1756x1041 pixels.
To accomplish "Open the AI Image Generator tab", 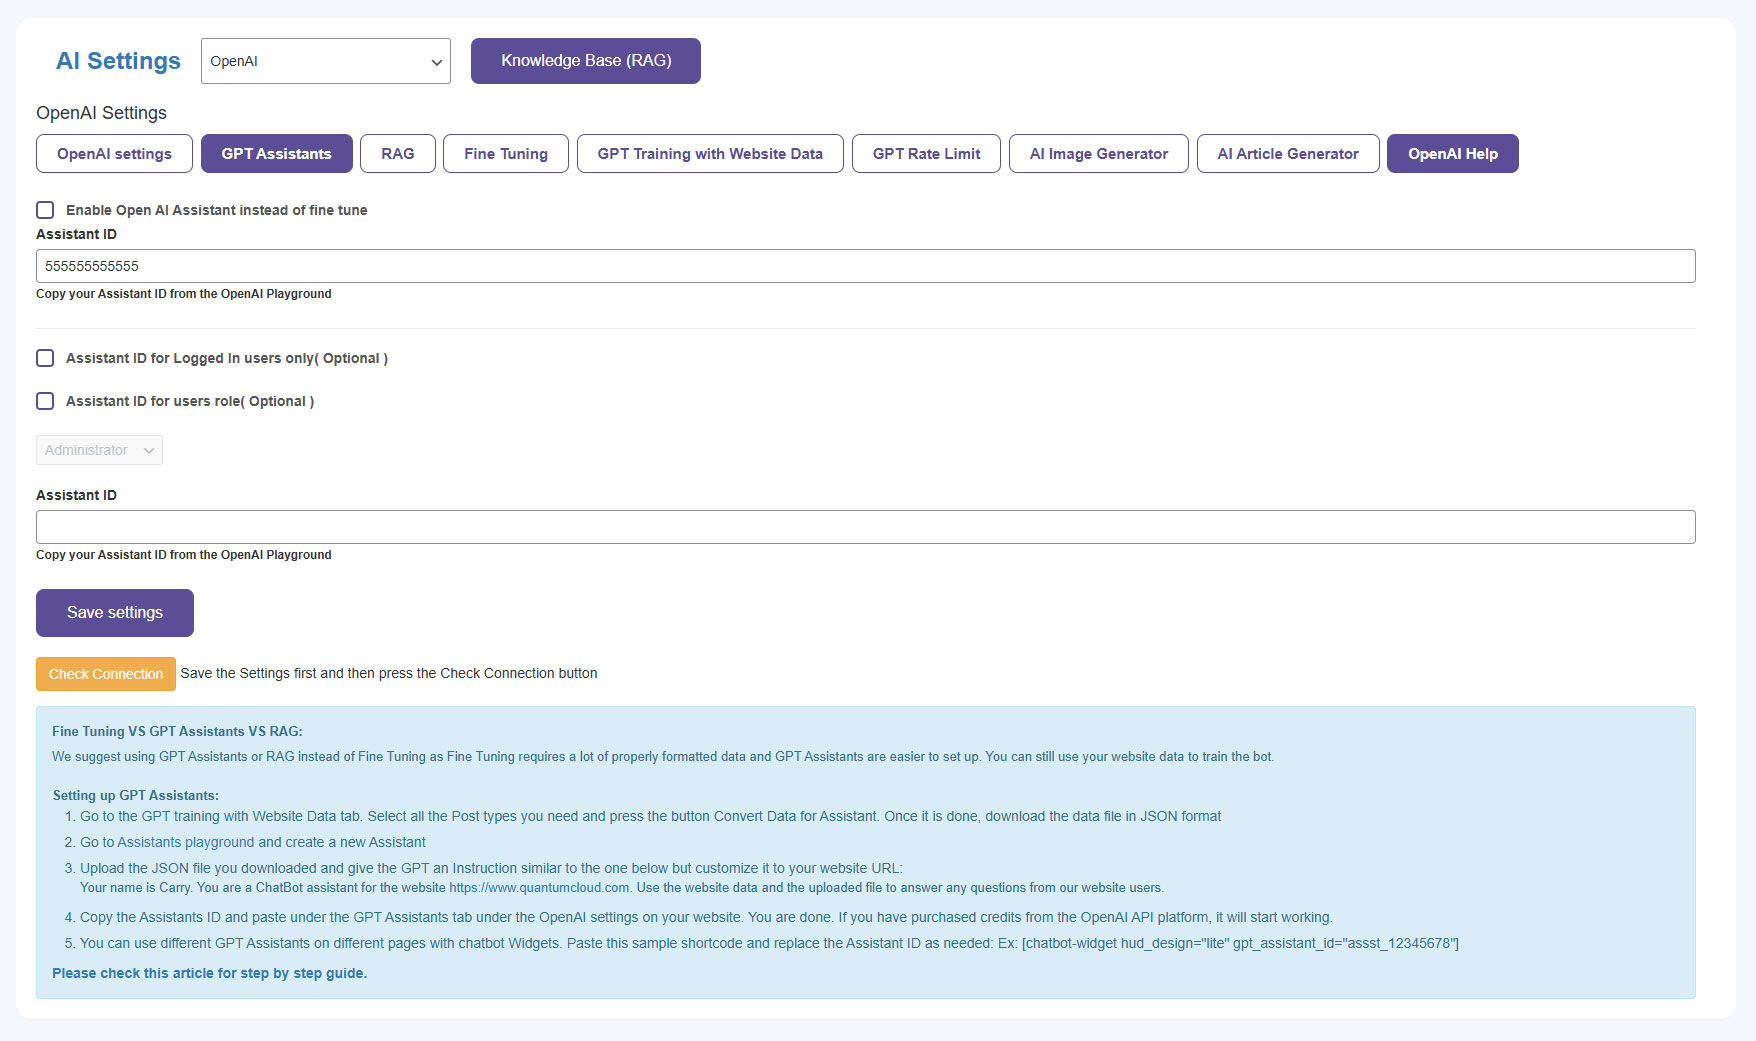I will pos(1098,154).
